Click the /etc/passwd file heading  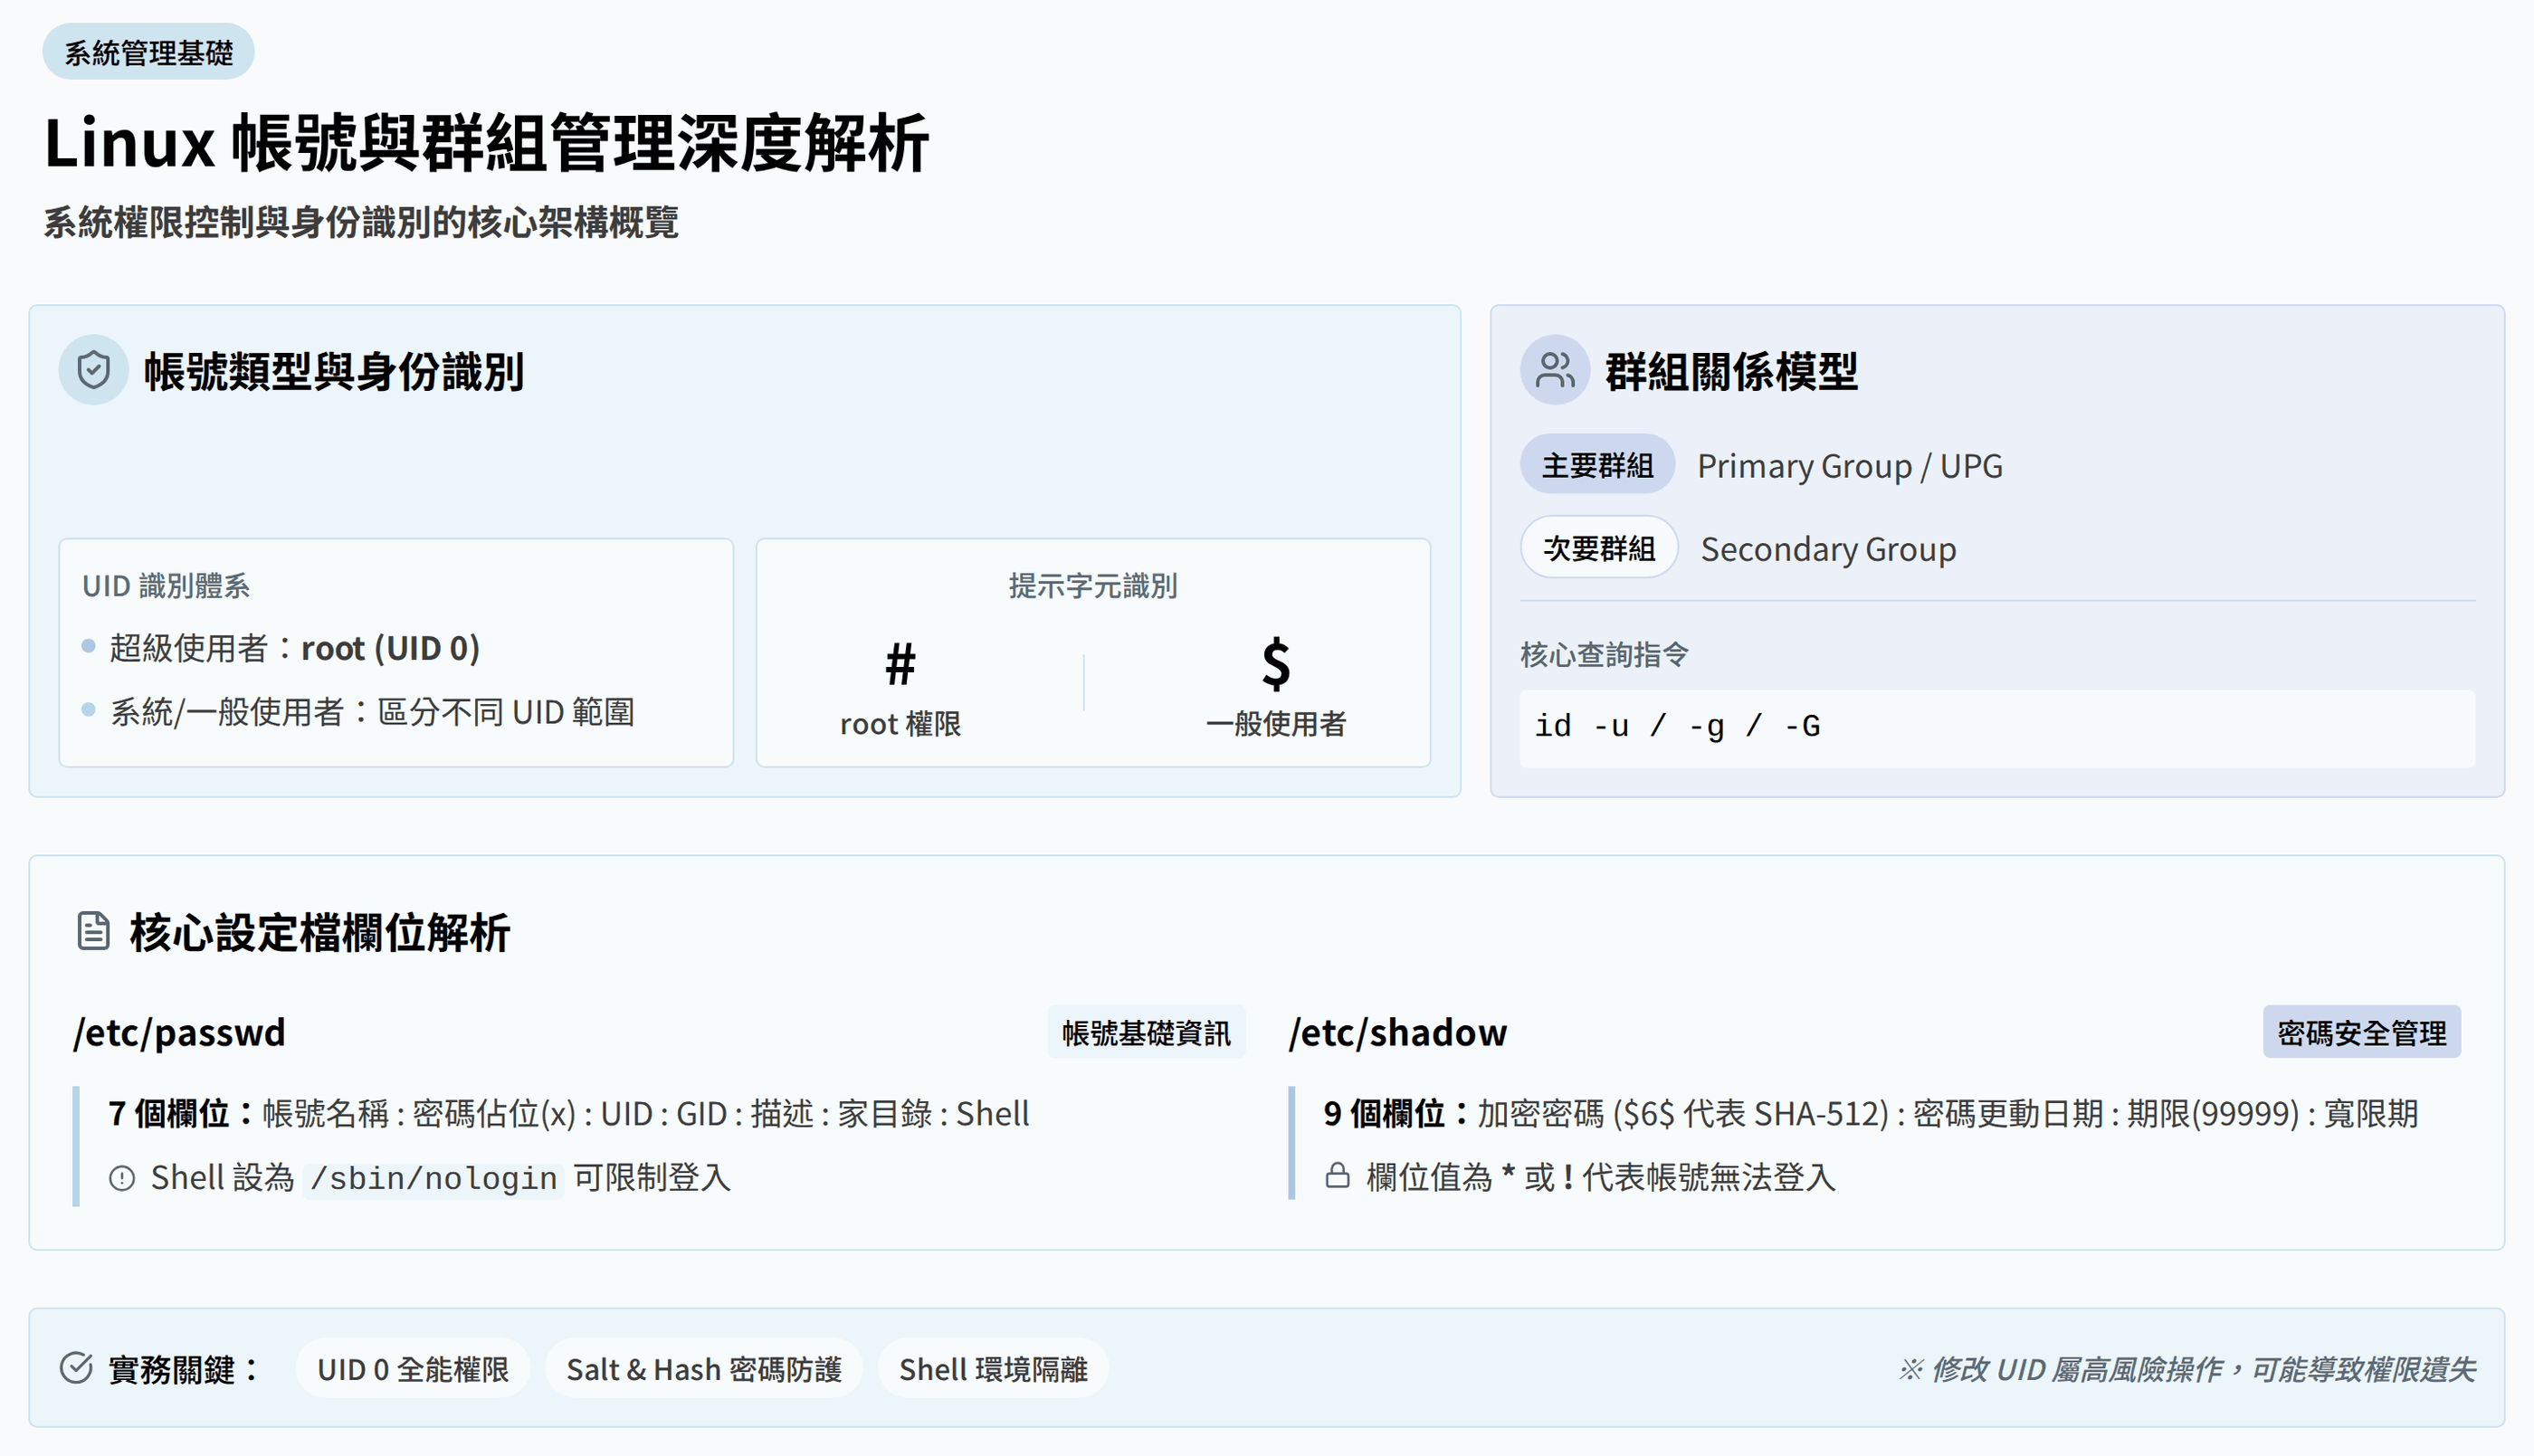click(x=180, y=1032)
